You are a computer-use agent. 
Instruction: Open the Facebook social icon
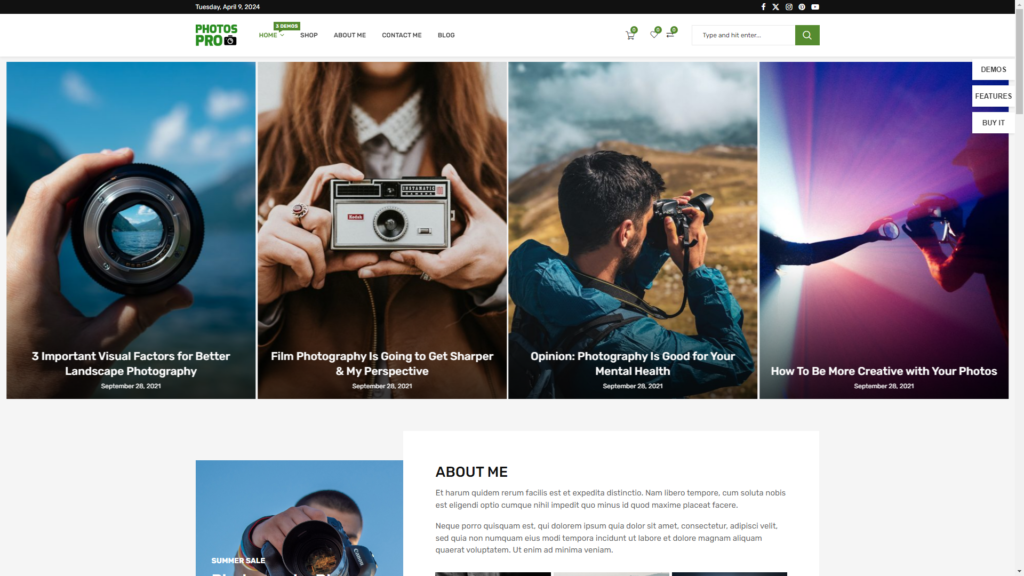coord(763,7)
